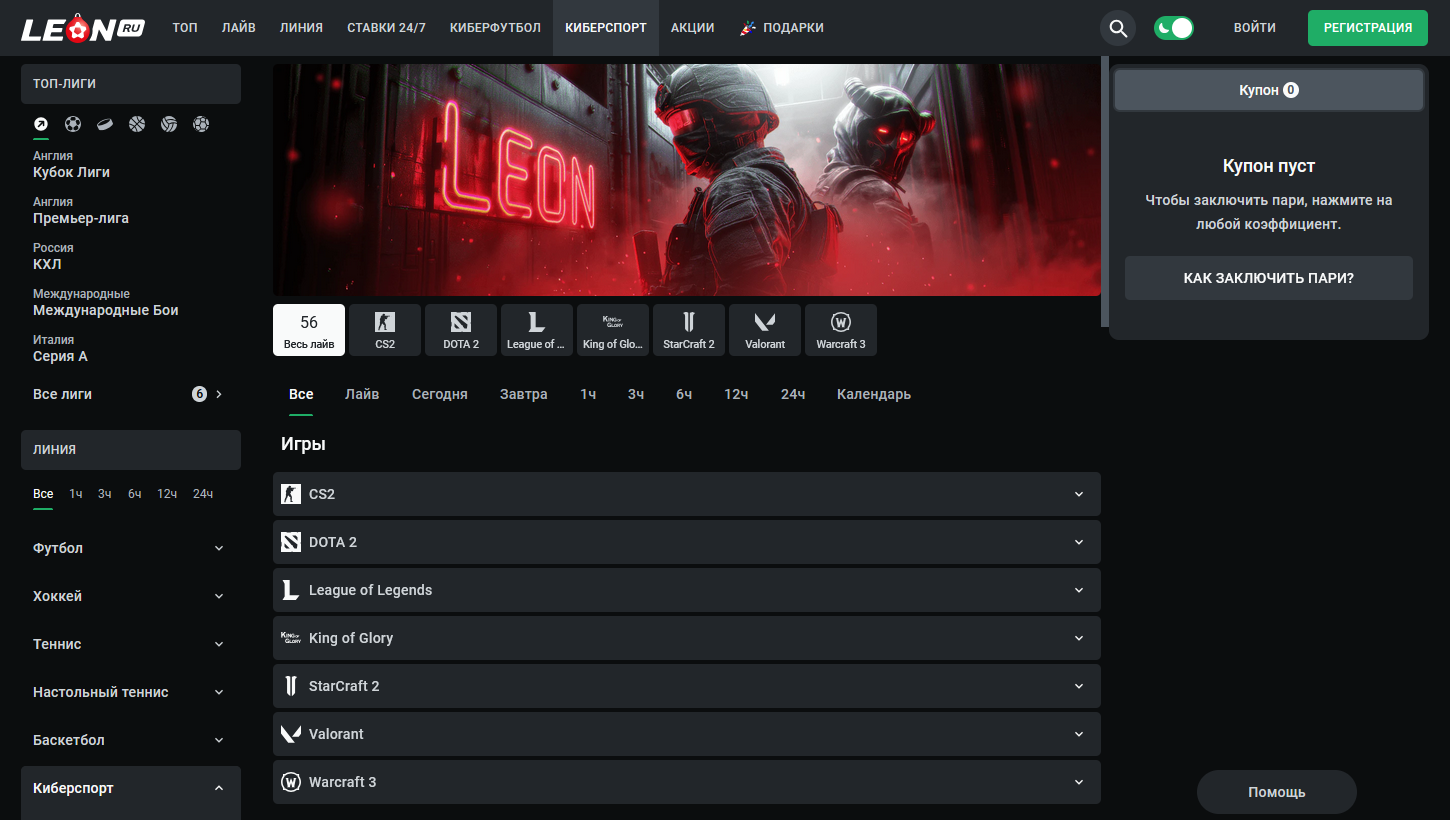
Task: Expand the DOTA 2 row chevron in Игры
Action: coord(1079,542)
